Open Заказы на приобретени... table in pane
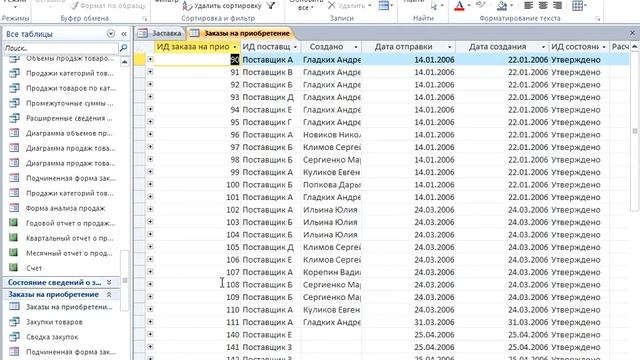This screenshot has width=640, height=360. [x=61, y=307]
